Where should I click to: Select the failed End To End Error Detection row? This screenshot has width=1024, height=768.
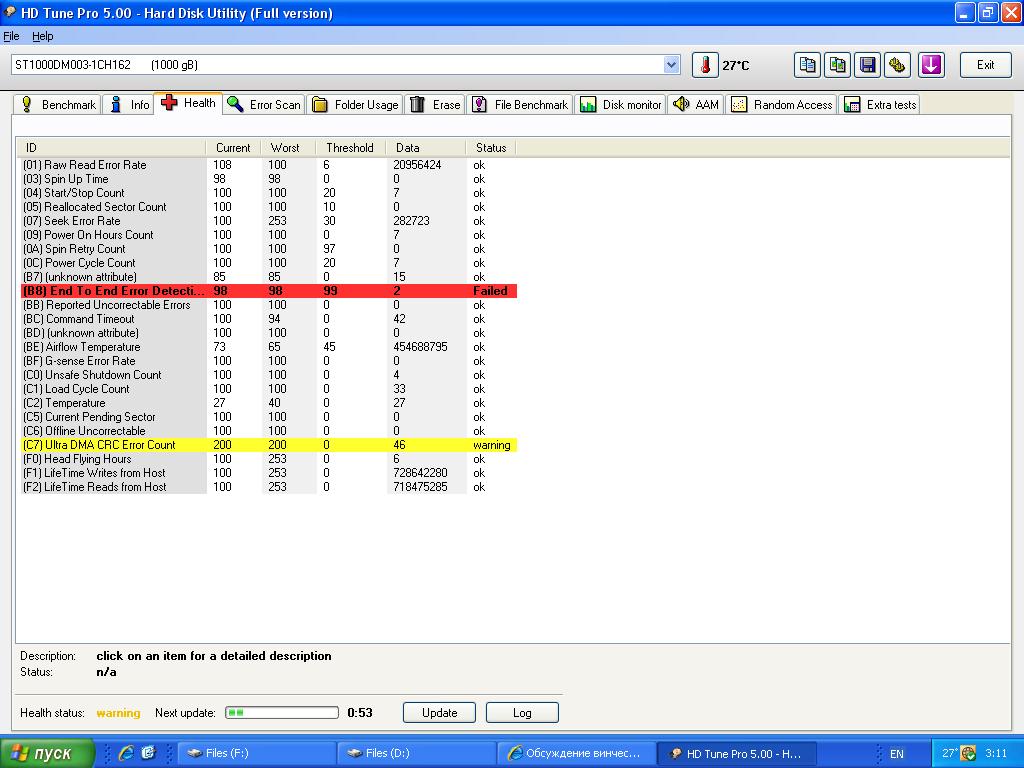point(268,291)
